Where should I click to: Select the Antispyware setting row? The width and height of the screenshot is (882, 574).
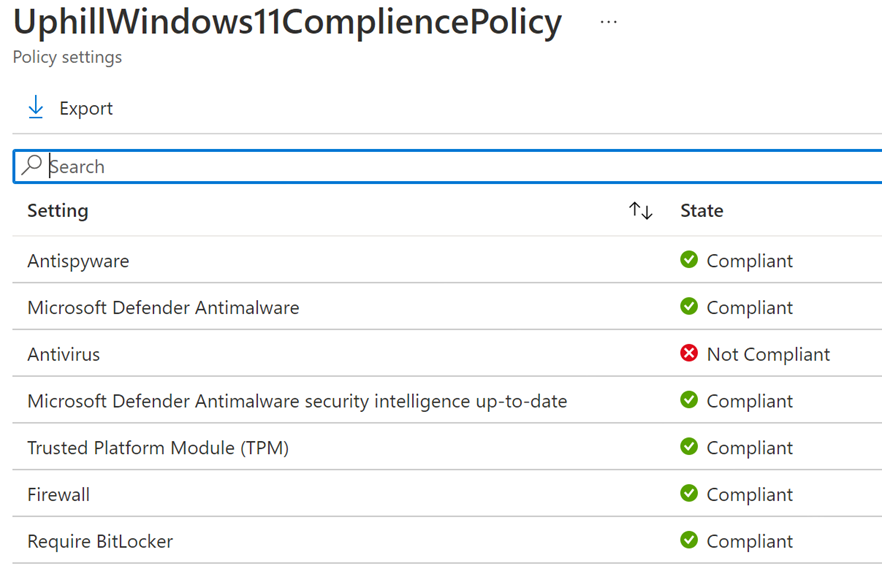[x=78, y=261]
